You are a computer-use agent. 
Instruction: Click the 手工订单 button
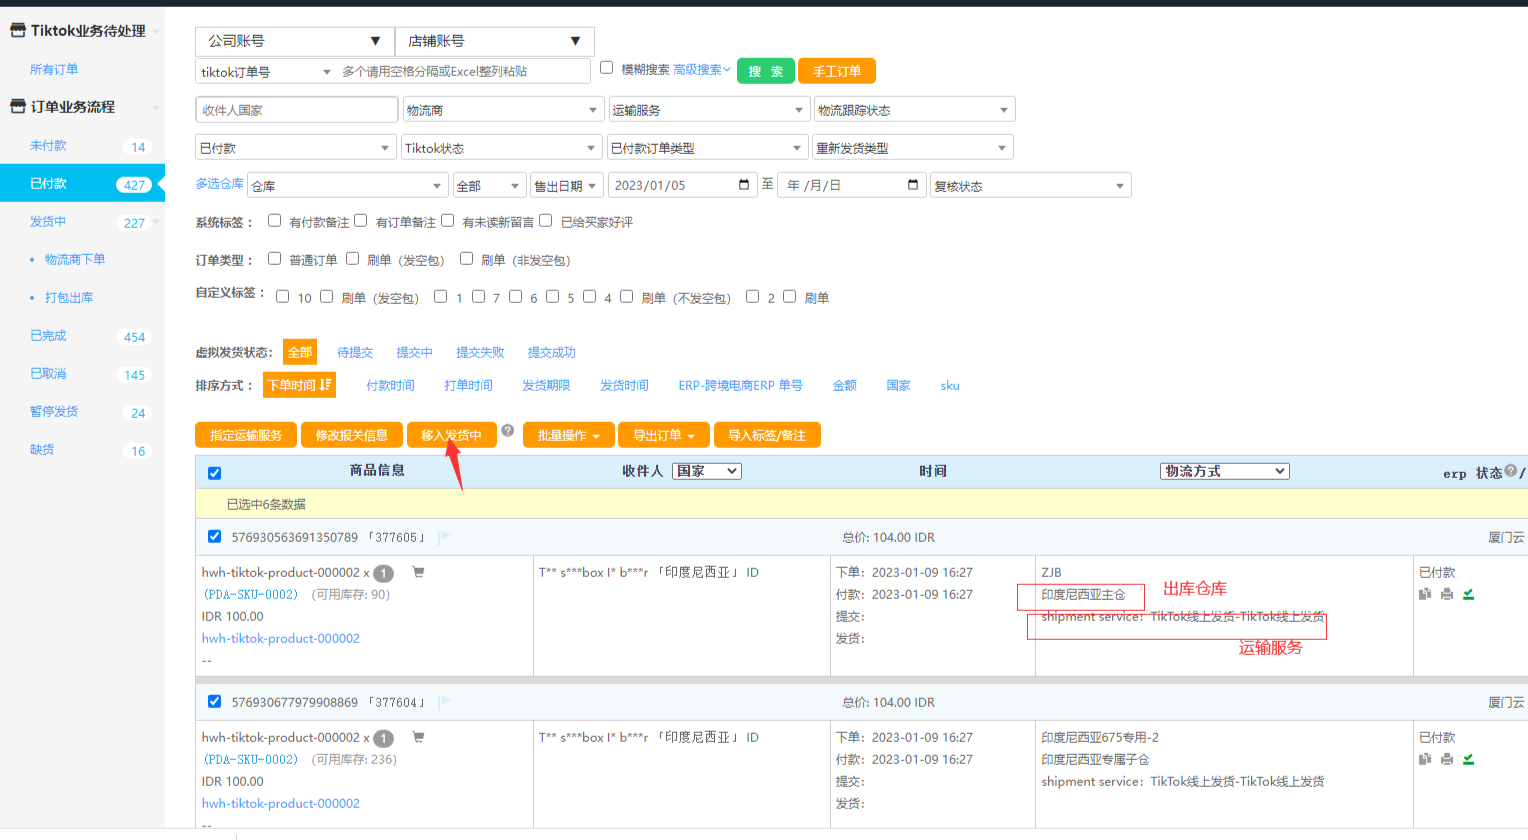(837, 71)
